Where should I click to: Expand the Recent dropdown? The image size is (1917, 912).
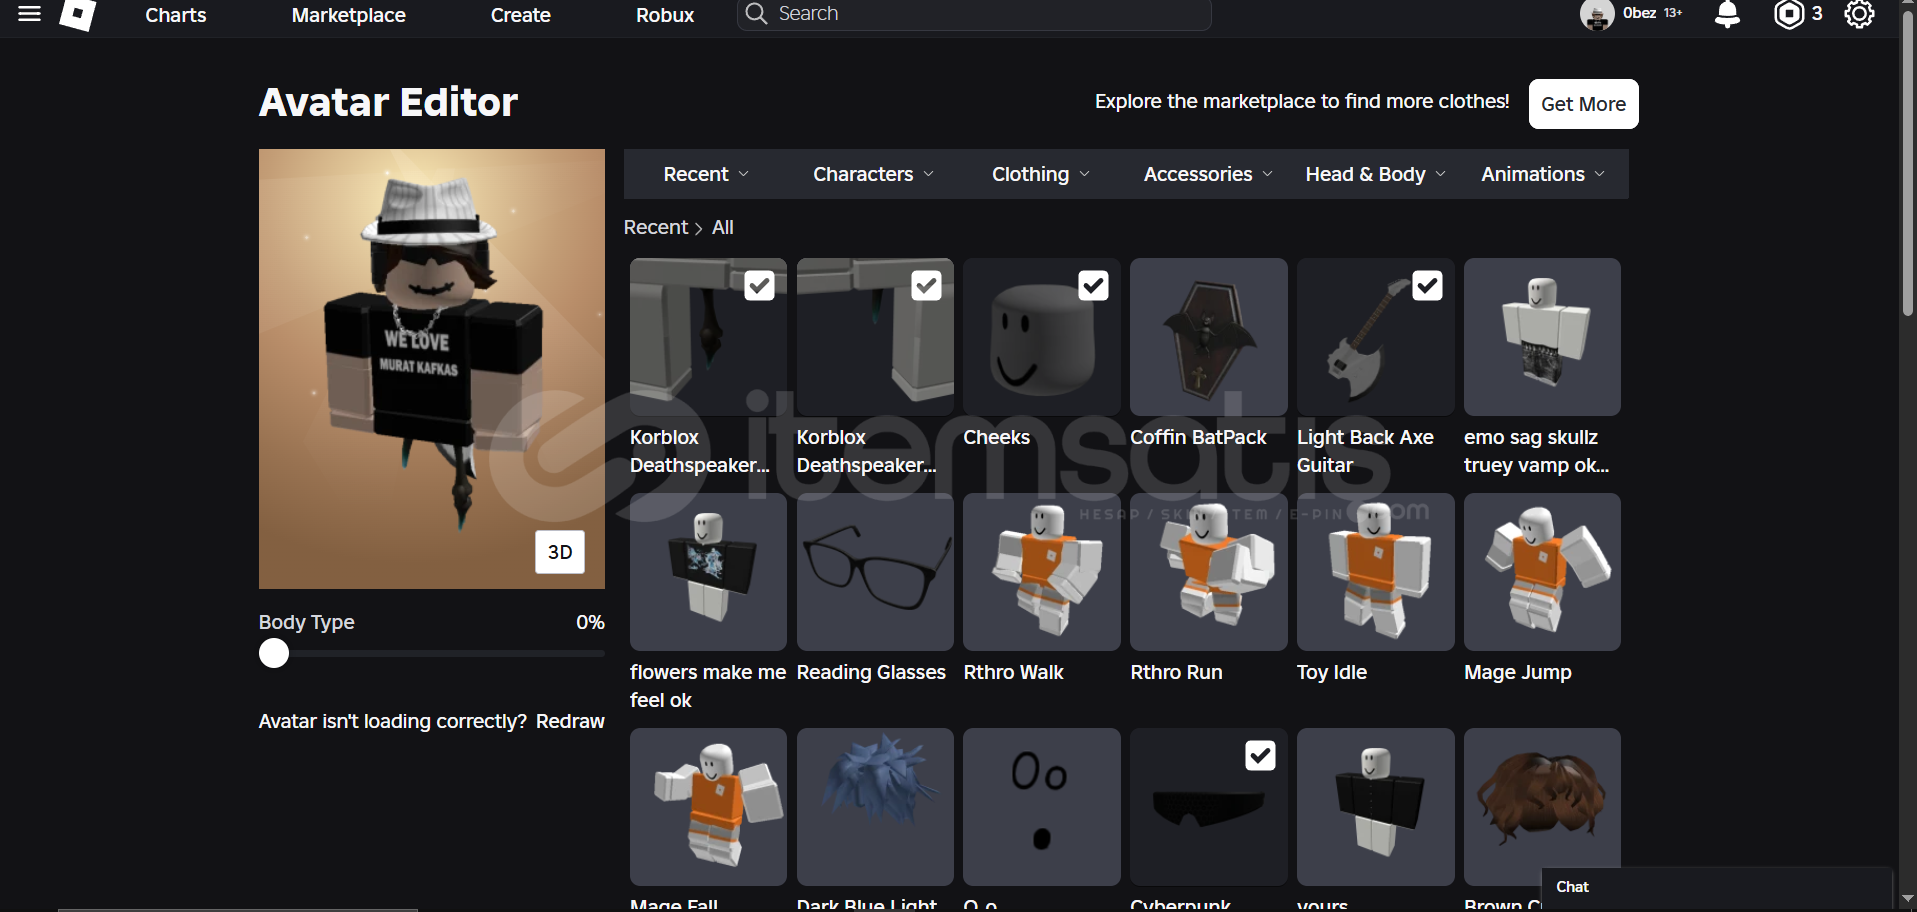(x=705, y=174)
